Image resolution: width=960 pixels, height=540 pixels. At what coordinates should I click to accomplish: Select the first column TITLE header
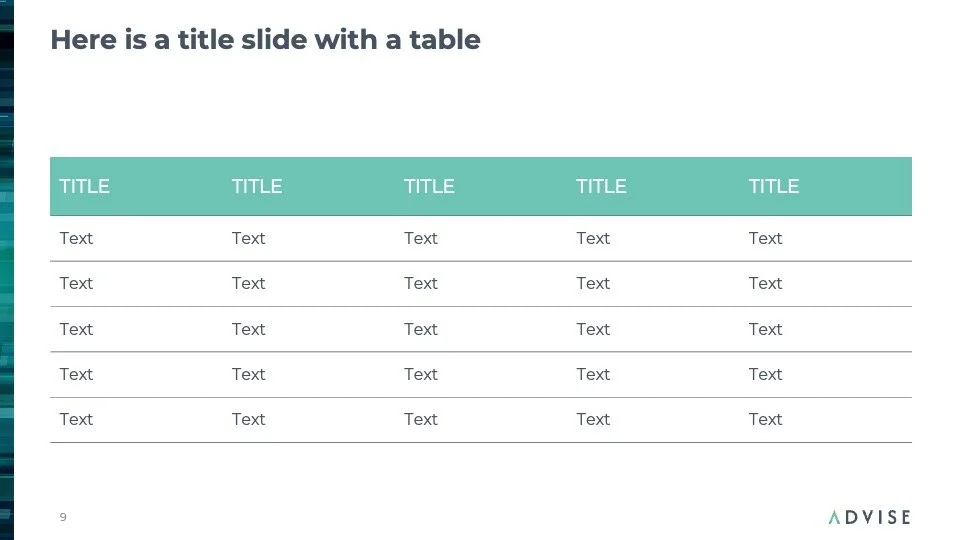[x=85, y=186]
